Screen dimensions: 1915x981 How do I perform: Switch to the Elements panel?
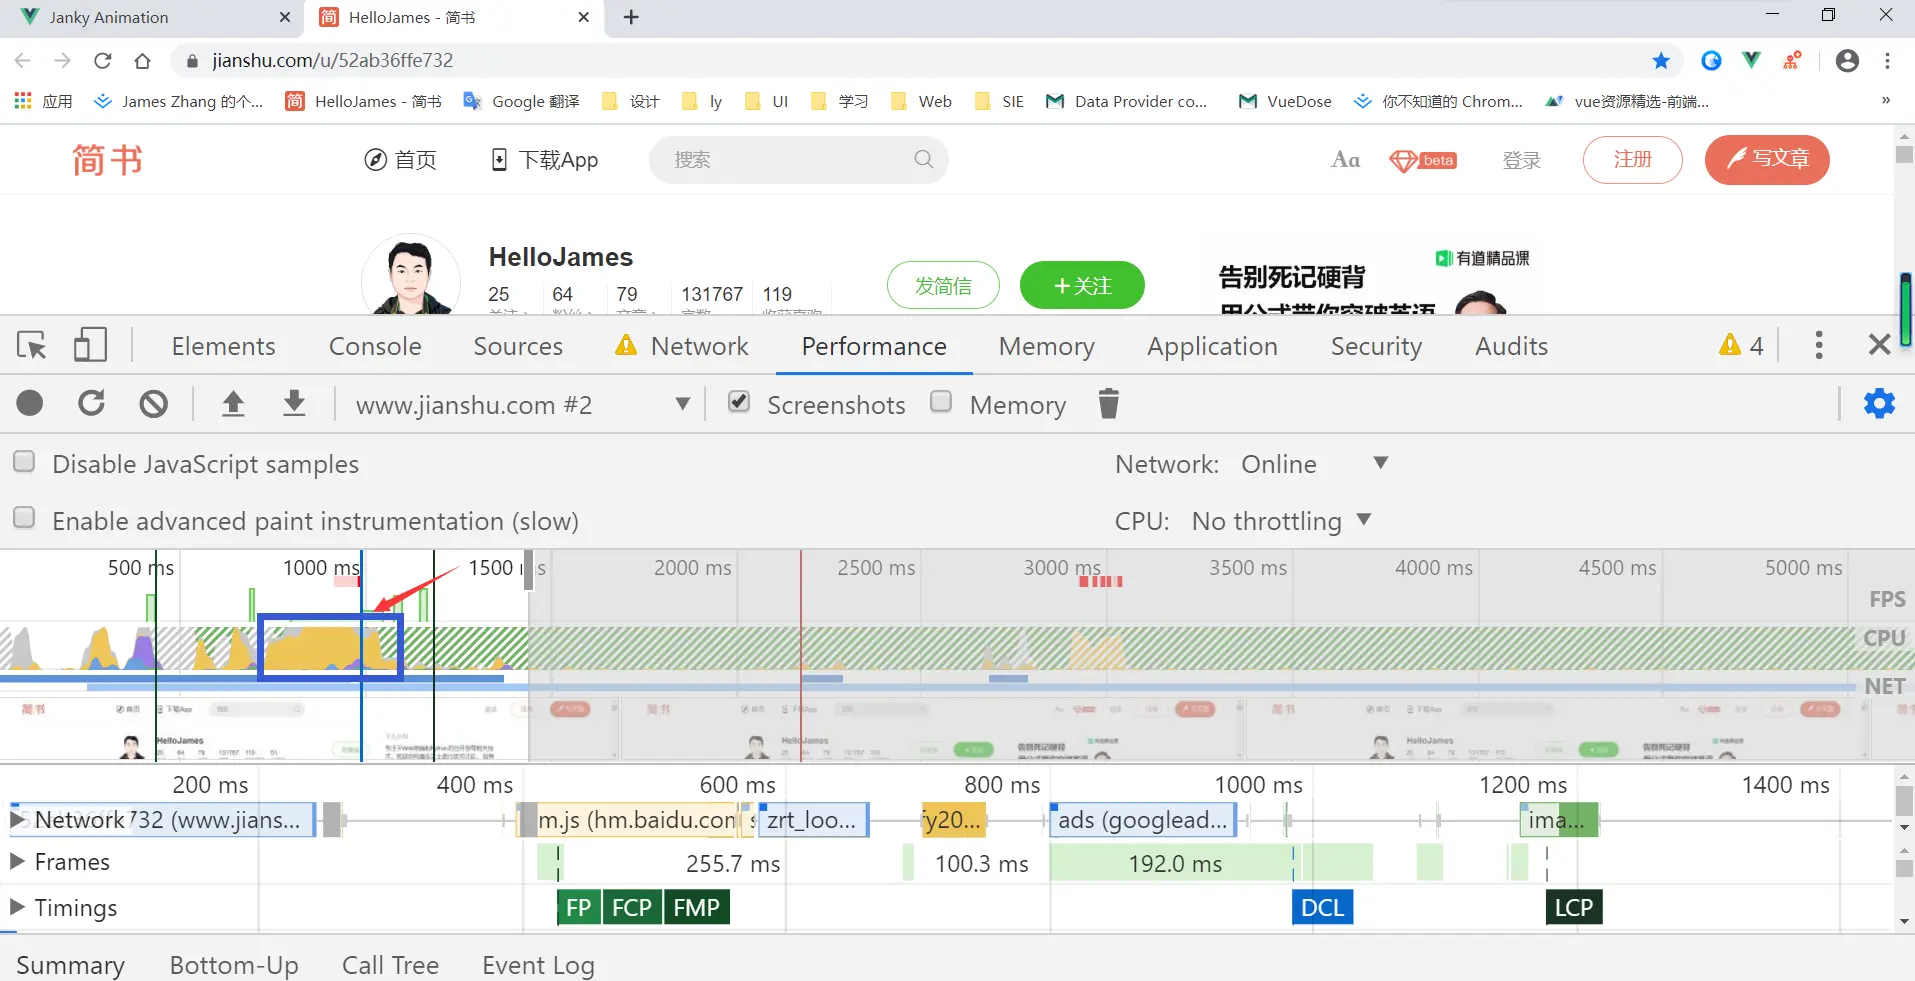click(x=223, y=346)
